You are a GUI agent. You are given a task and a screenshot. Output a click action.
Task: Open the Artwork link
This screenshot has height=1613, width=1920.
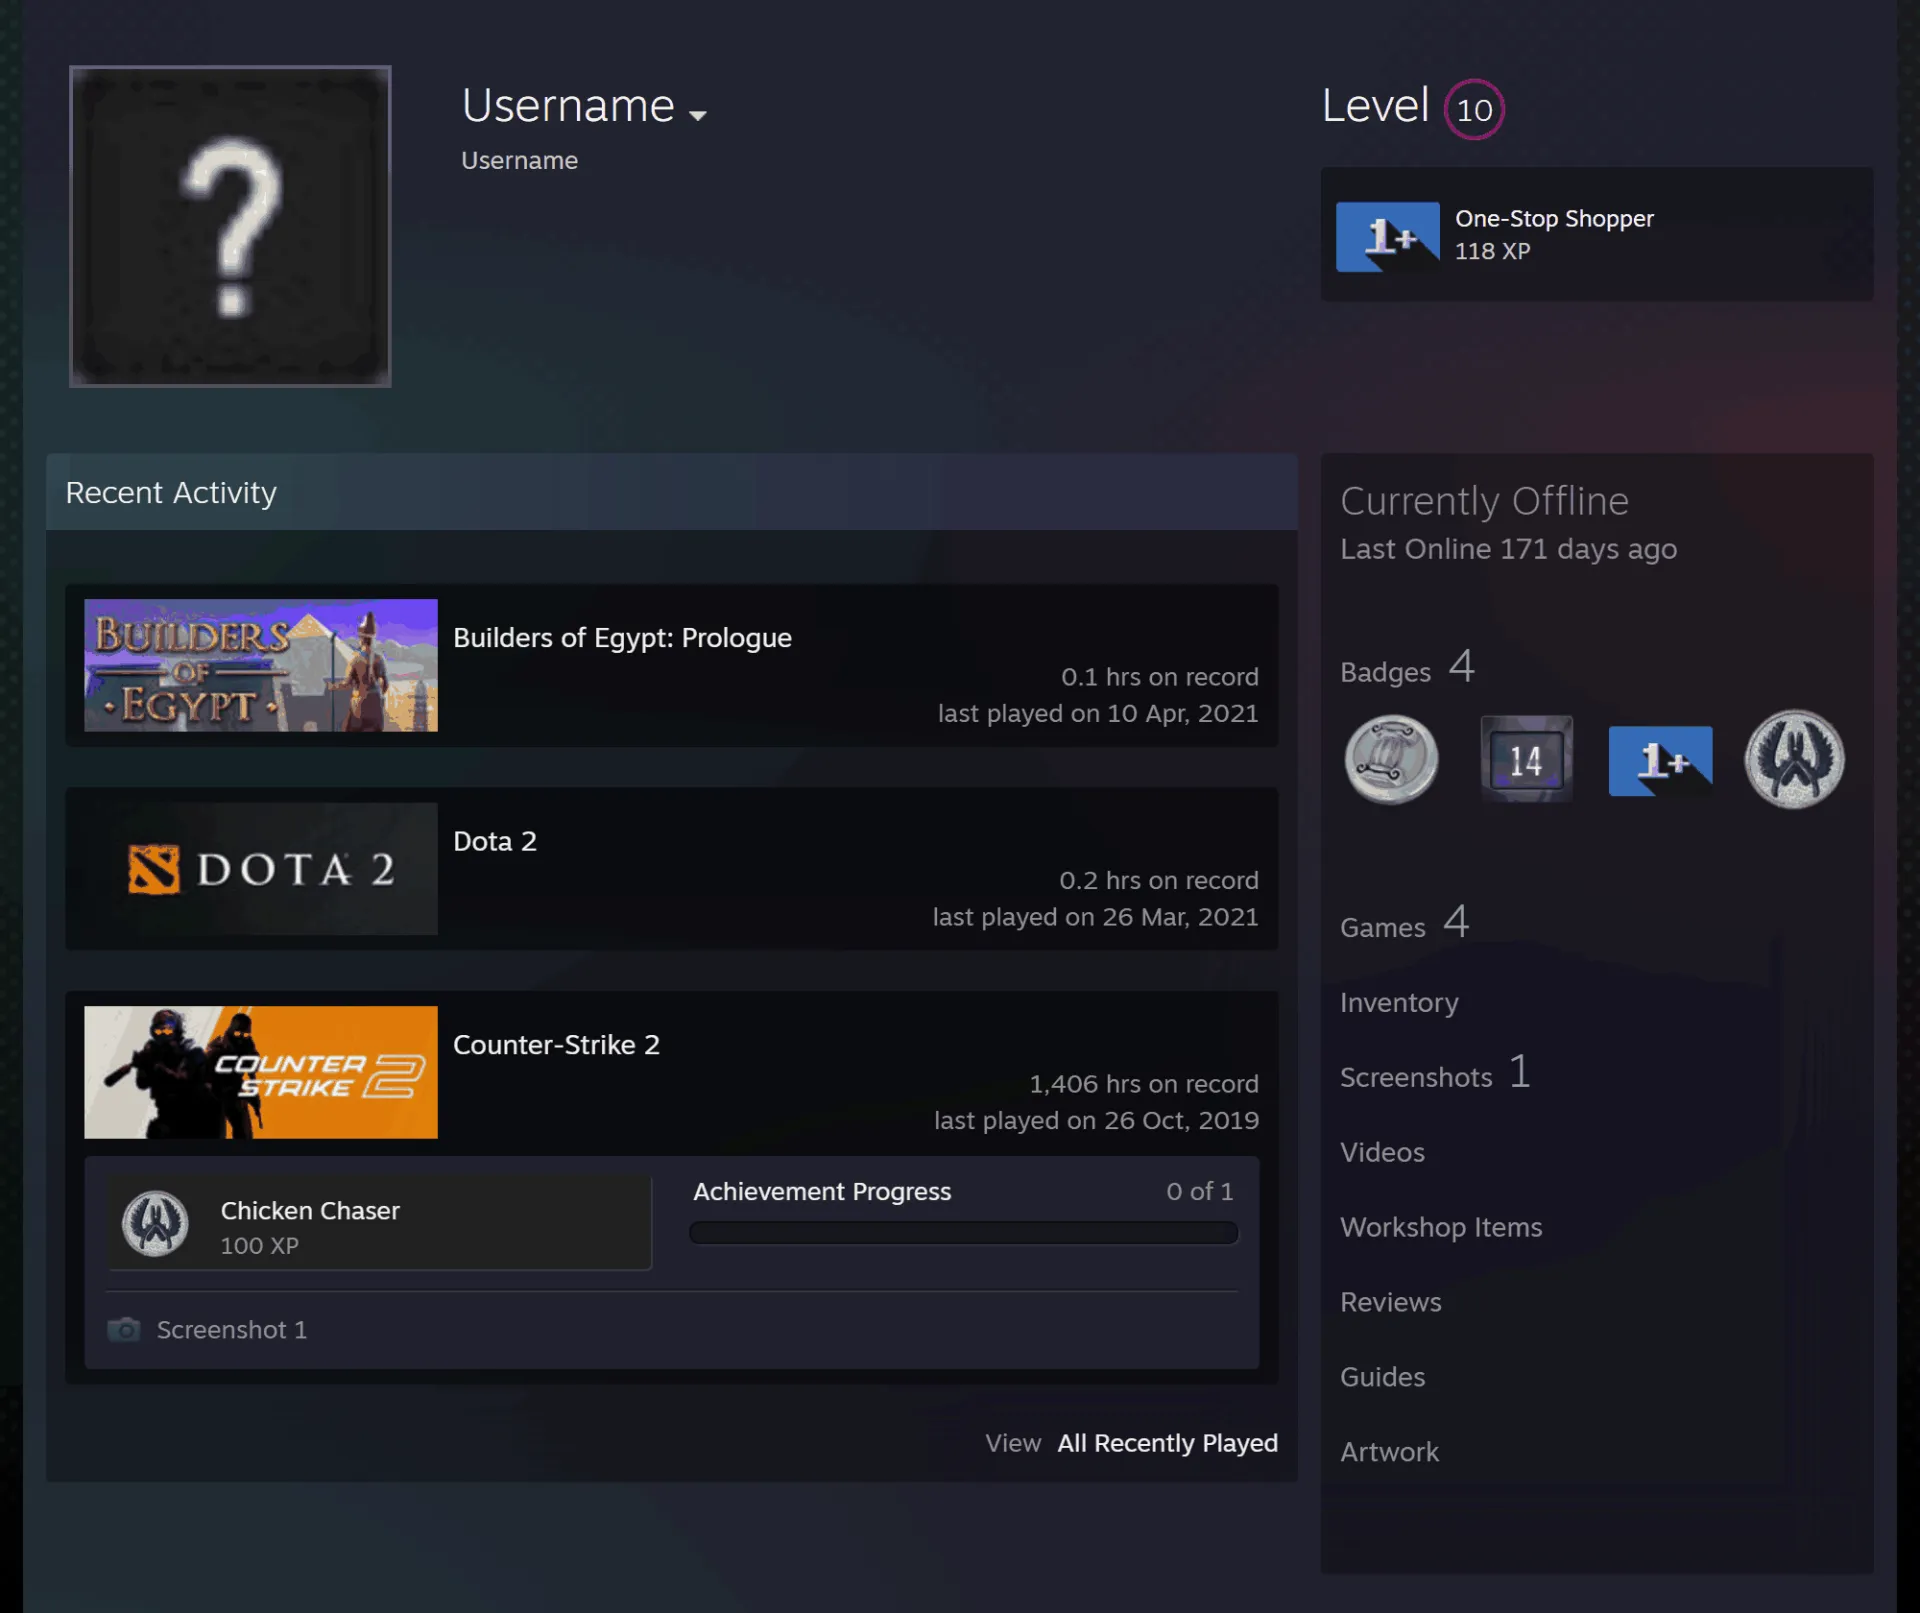pos(1389,1452)
